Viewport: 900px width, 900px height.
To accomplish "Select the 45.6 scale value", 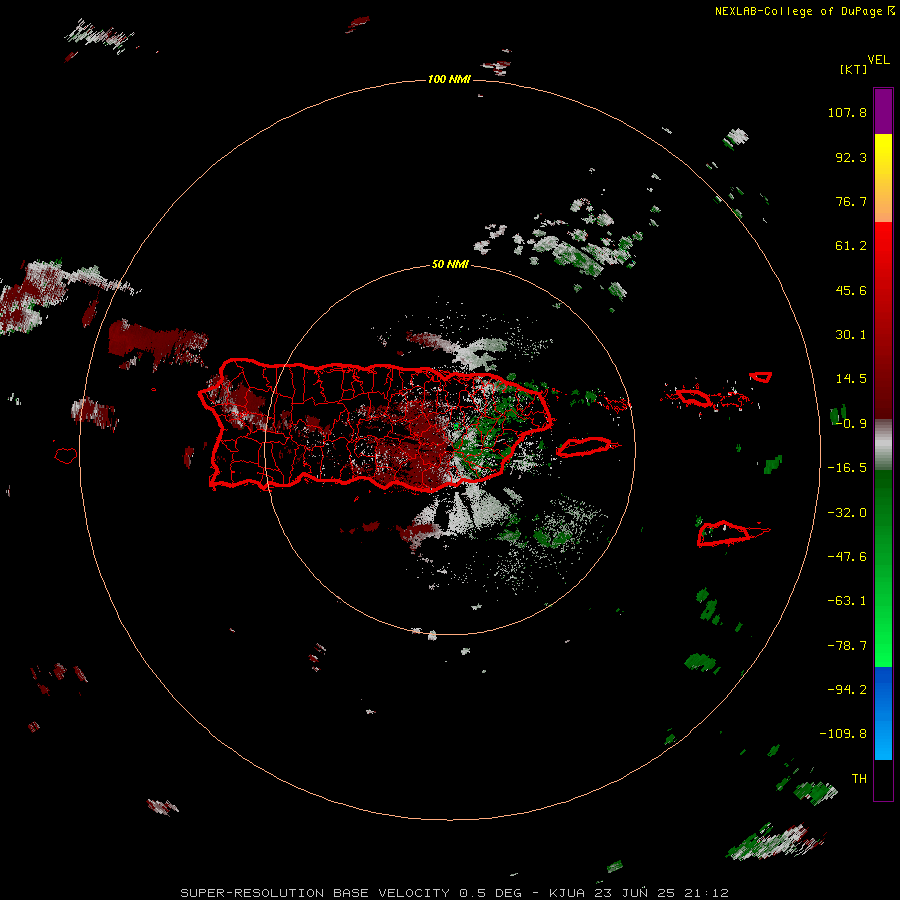I will [x=851, y=290].
